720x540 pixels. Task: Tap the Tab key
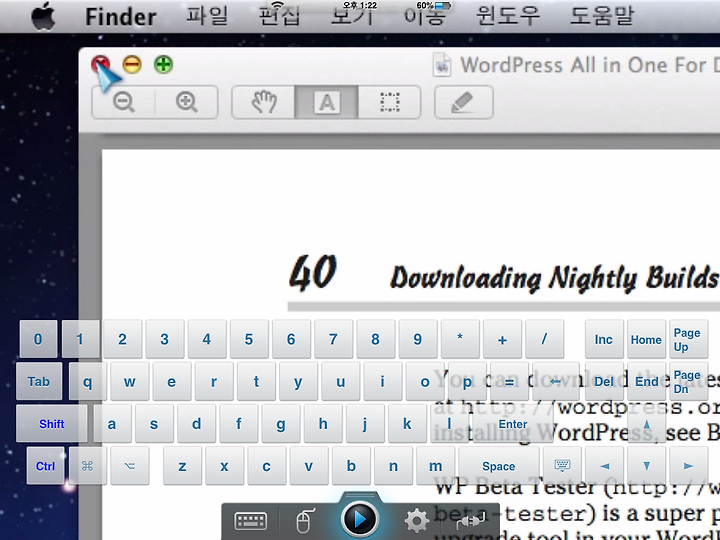(x=39, y=381)
